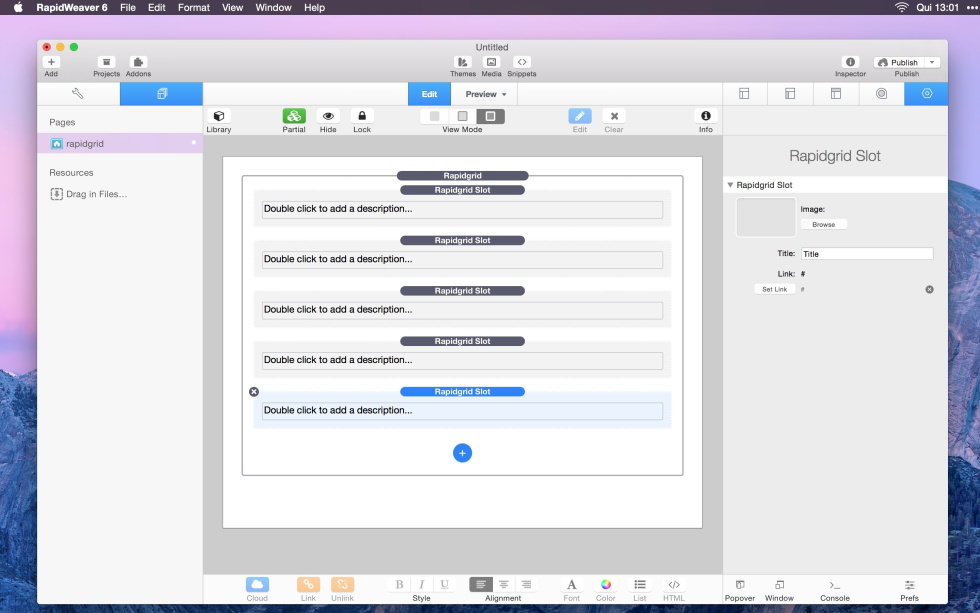The image size is (980, 613).
Task: Click the Set Link button
Action: click(774, 289)
